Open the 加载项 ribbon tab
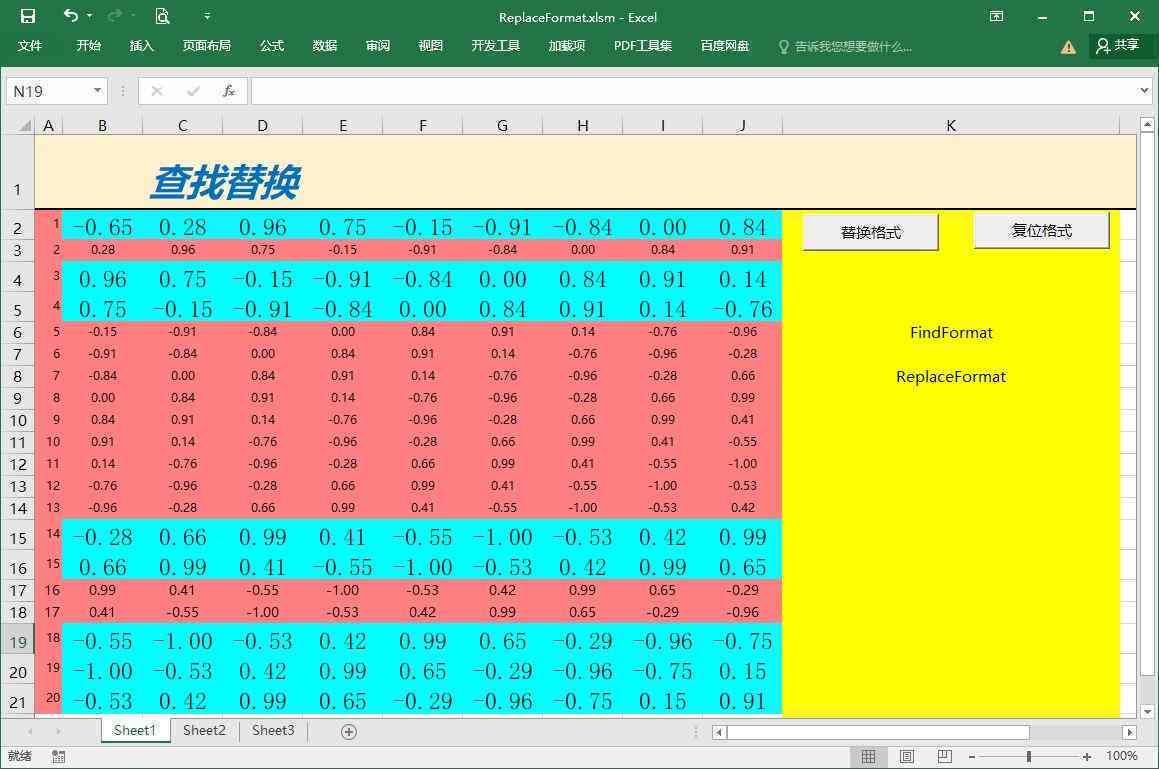Viewport: 1159px width, 769px height. pyautogui.click(x=567, y=46)
